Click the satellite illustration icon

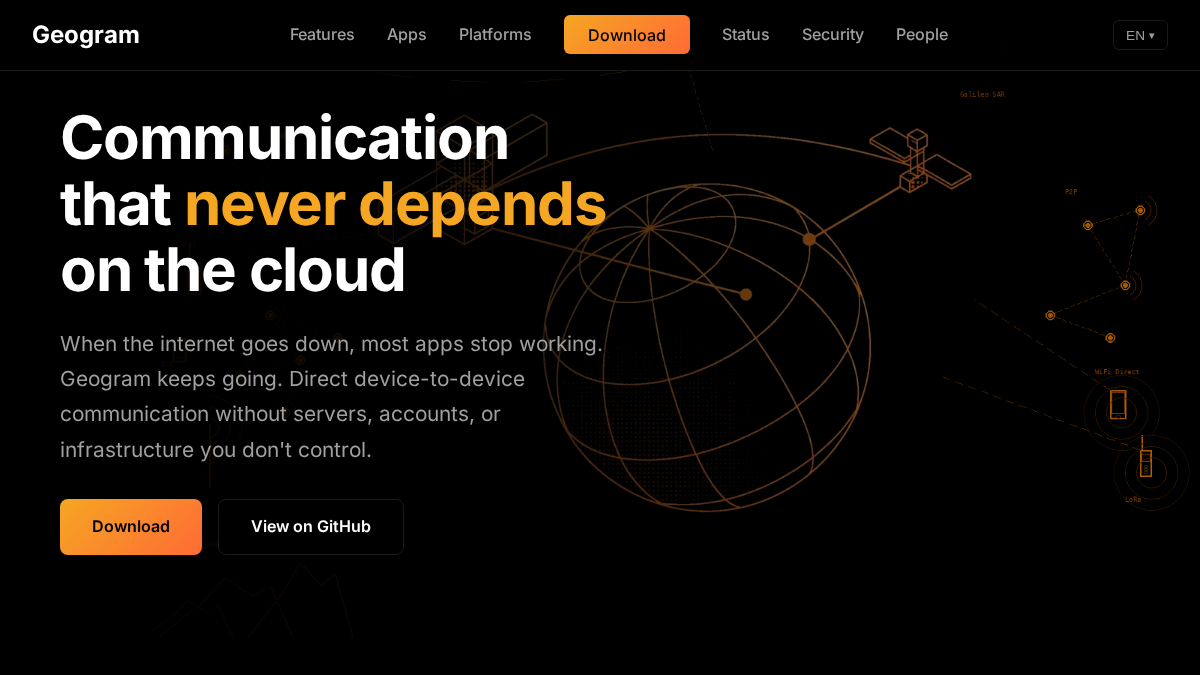point(919,159)
